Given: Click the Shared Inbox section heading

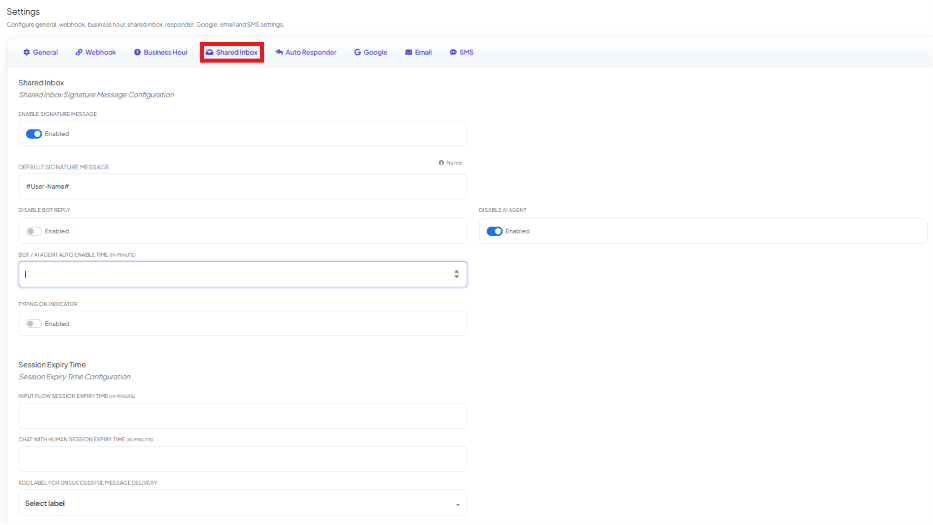Looking at the screenshot, I should [x=41, y=83].
